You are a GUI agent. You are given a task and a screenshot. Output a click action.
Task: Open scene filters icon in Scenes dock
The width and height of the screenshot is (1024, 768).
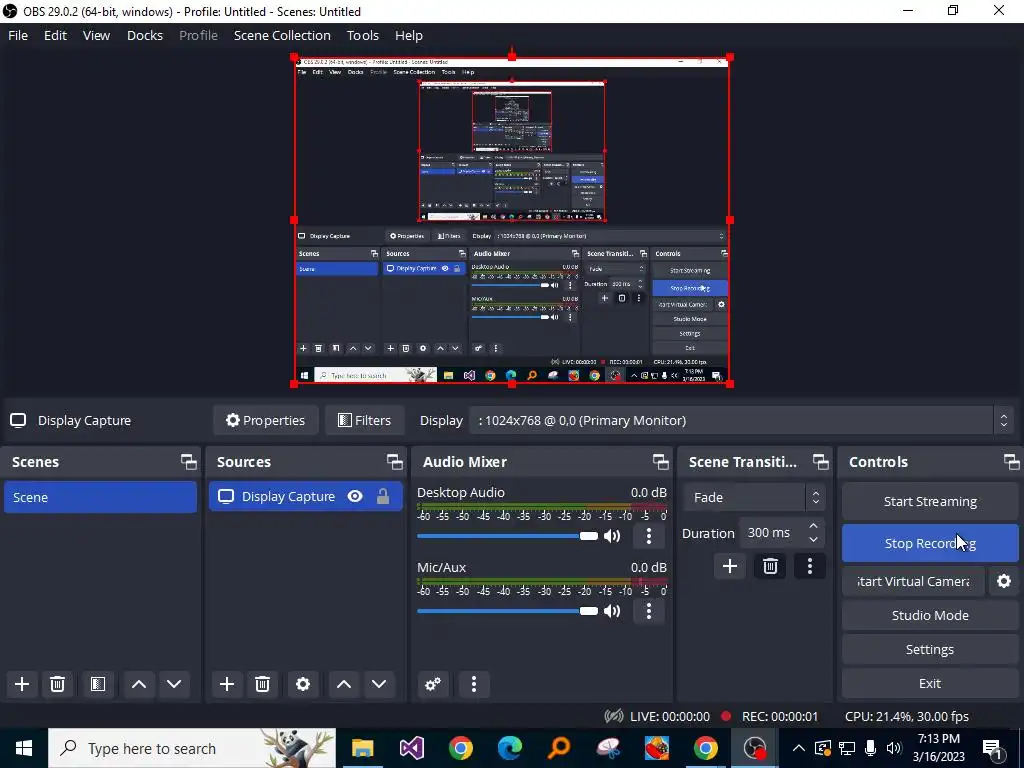point(98,684)
